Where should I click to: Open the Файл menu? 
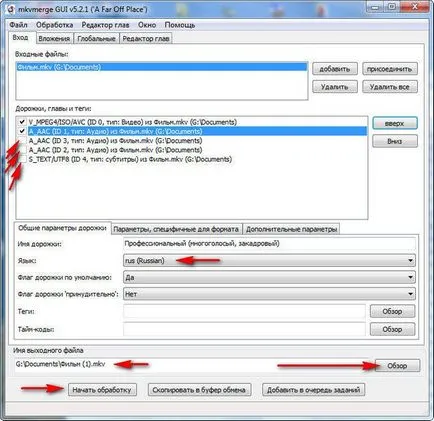click(18, 25)
